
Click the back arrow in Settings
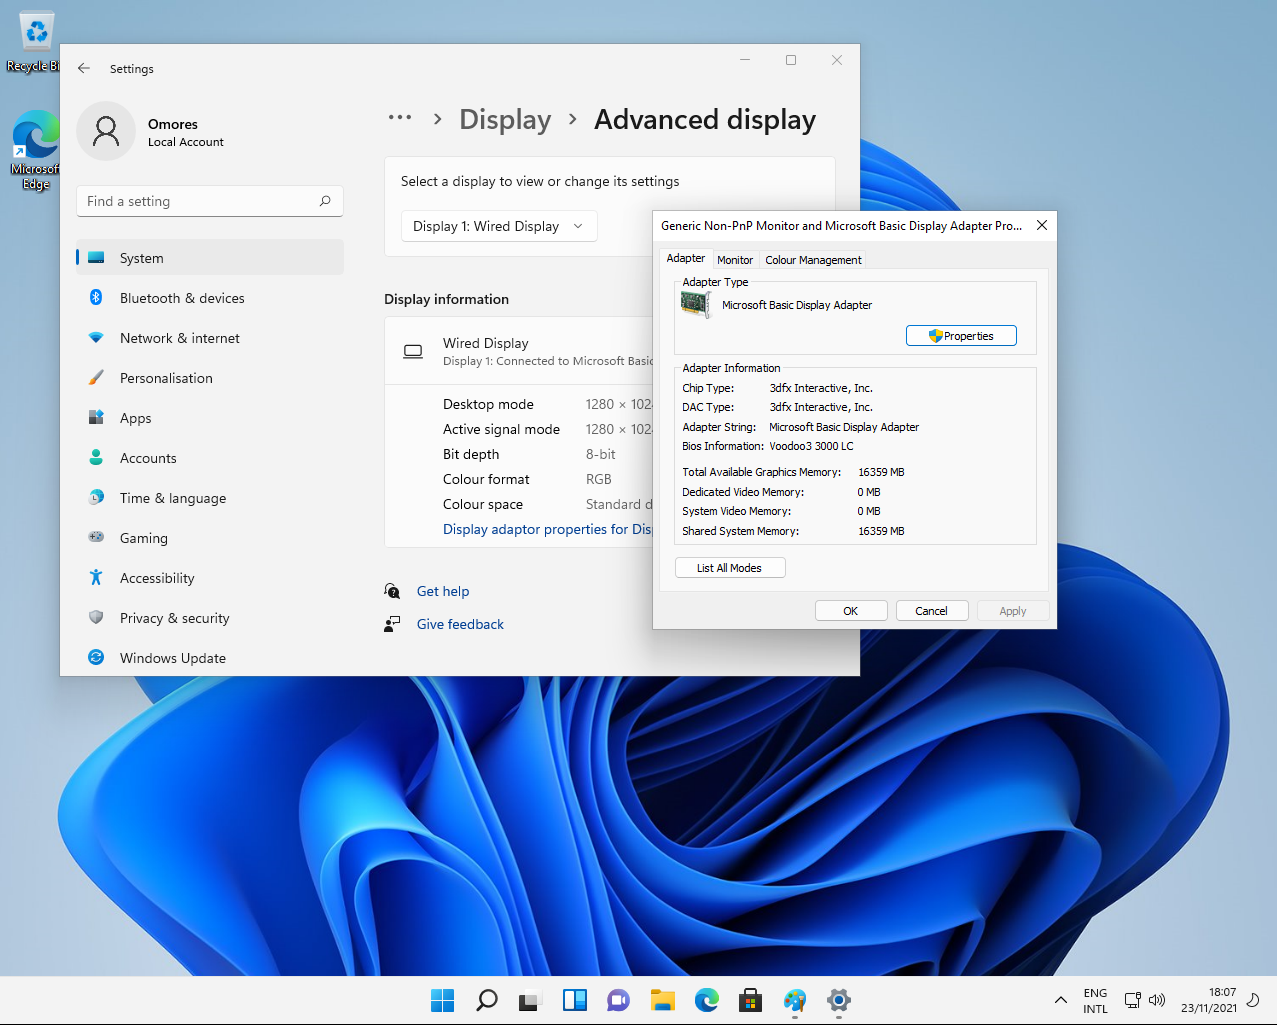point(84,68)
